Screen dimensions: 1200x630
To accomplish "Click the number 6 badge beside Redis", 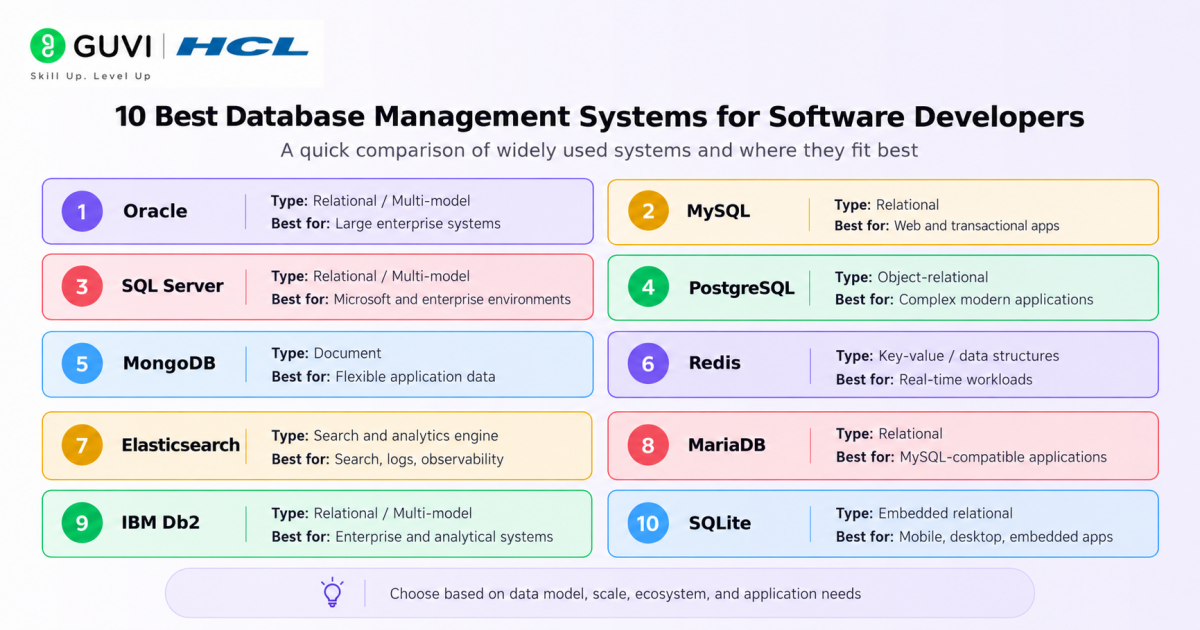I will pyautogui.click(x=648, y=364).
